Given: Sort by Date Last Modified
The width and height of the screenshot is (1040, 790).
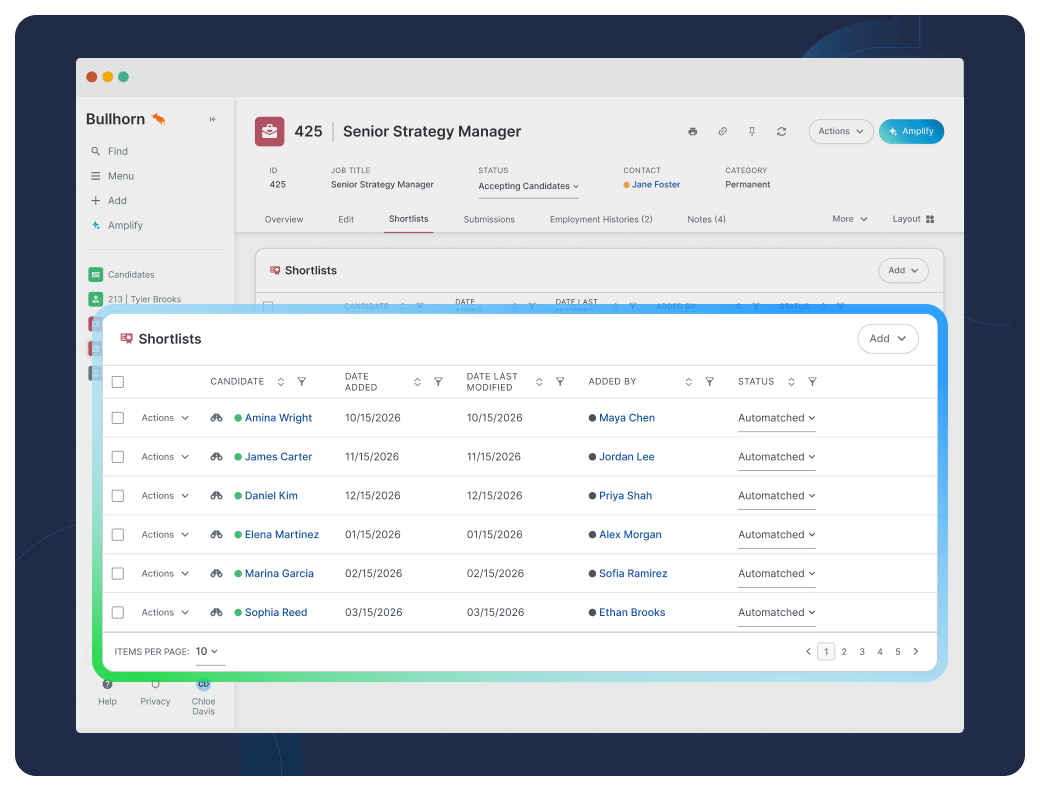Looking at the screenshot, I should click(x=539, y=382).
